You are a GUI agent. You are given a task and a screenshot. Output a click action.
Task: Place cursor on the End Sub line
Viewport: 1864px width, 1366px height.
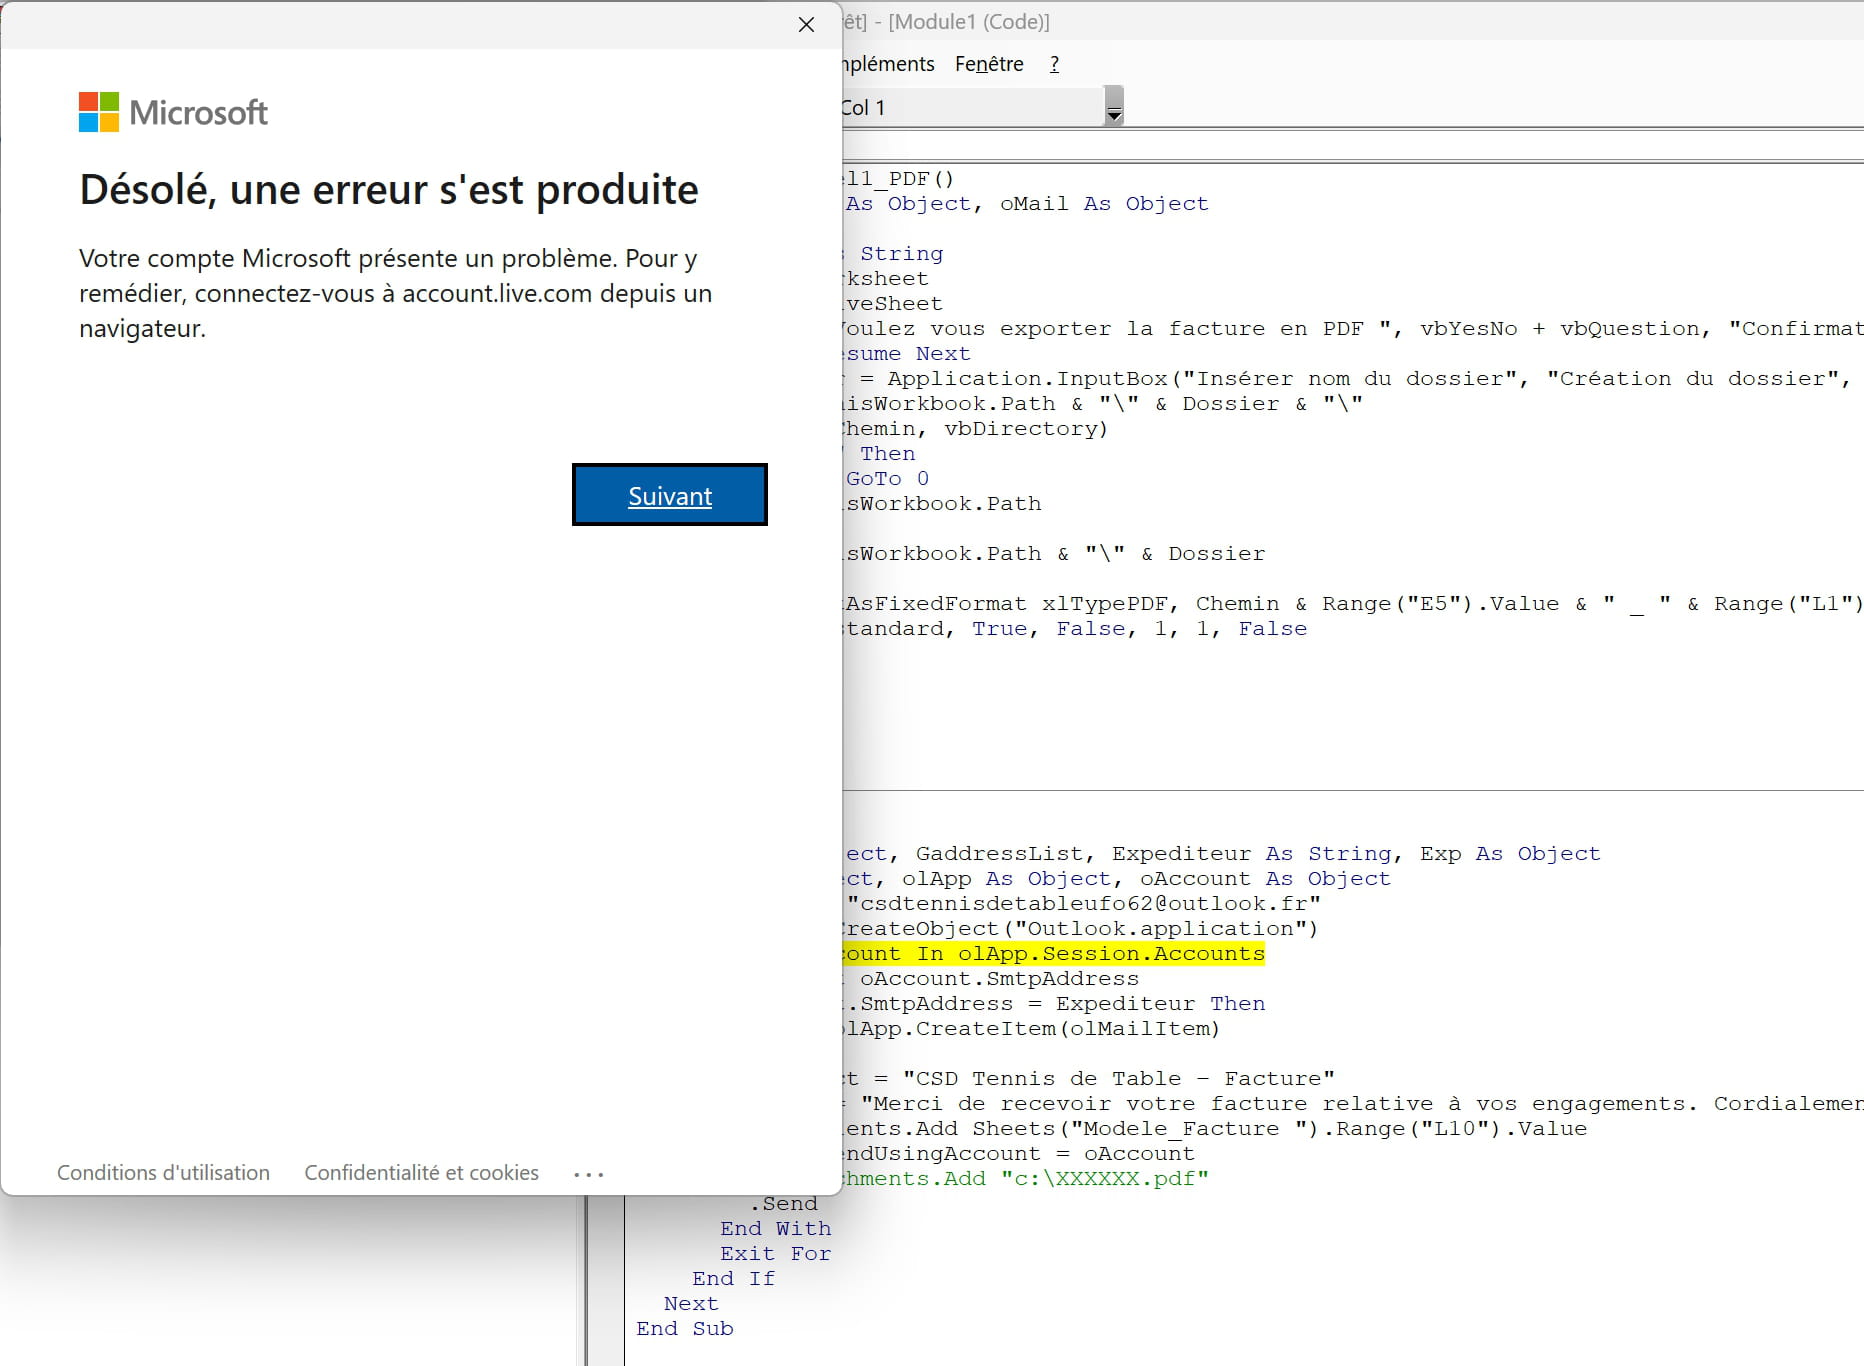[x=685, y=1329]
